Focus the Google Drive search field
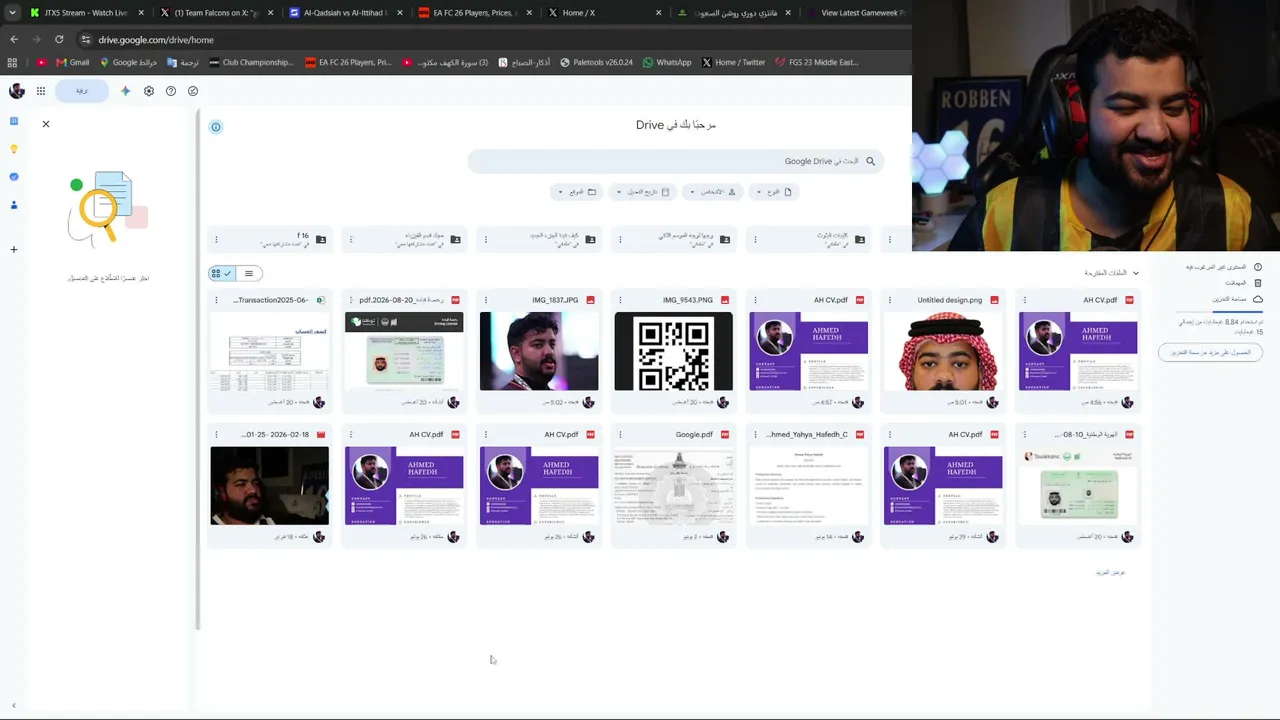 pyautogui.click(x=676, y=161)
